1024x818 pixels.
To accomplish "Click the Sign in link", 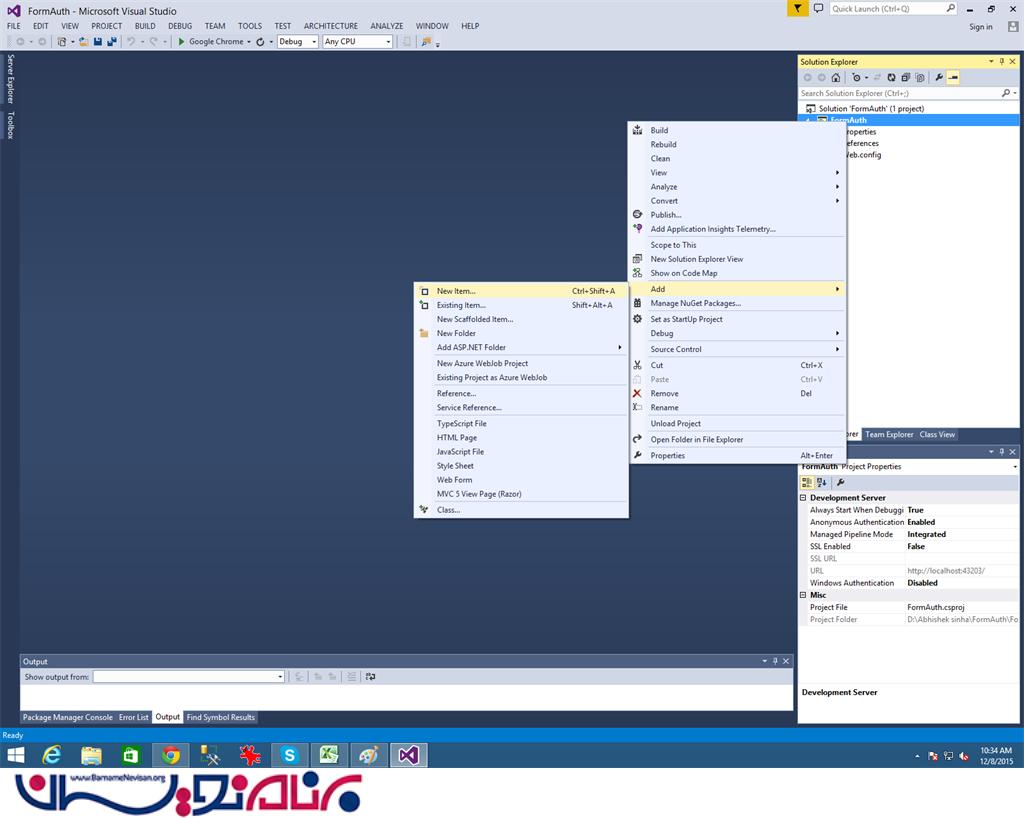I will (x=980, y=27).
